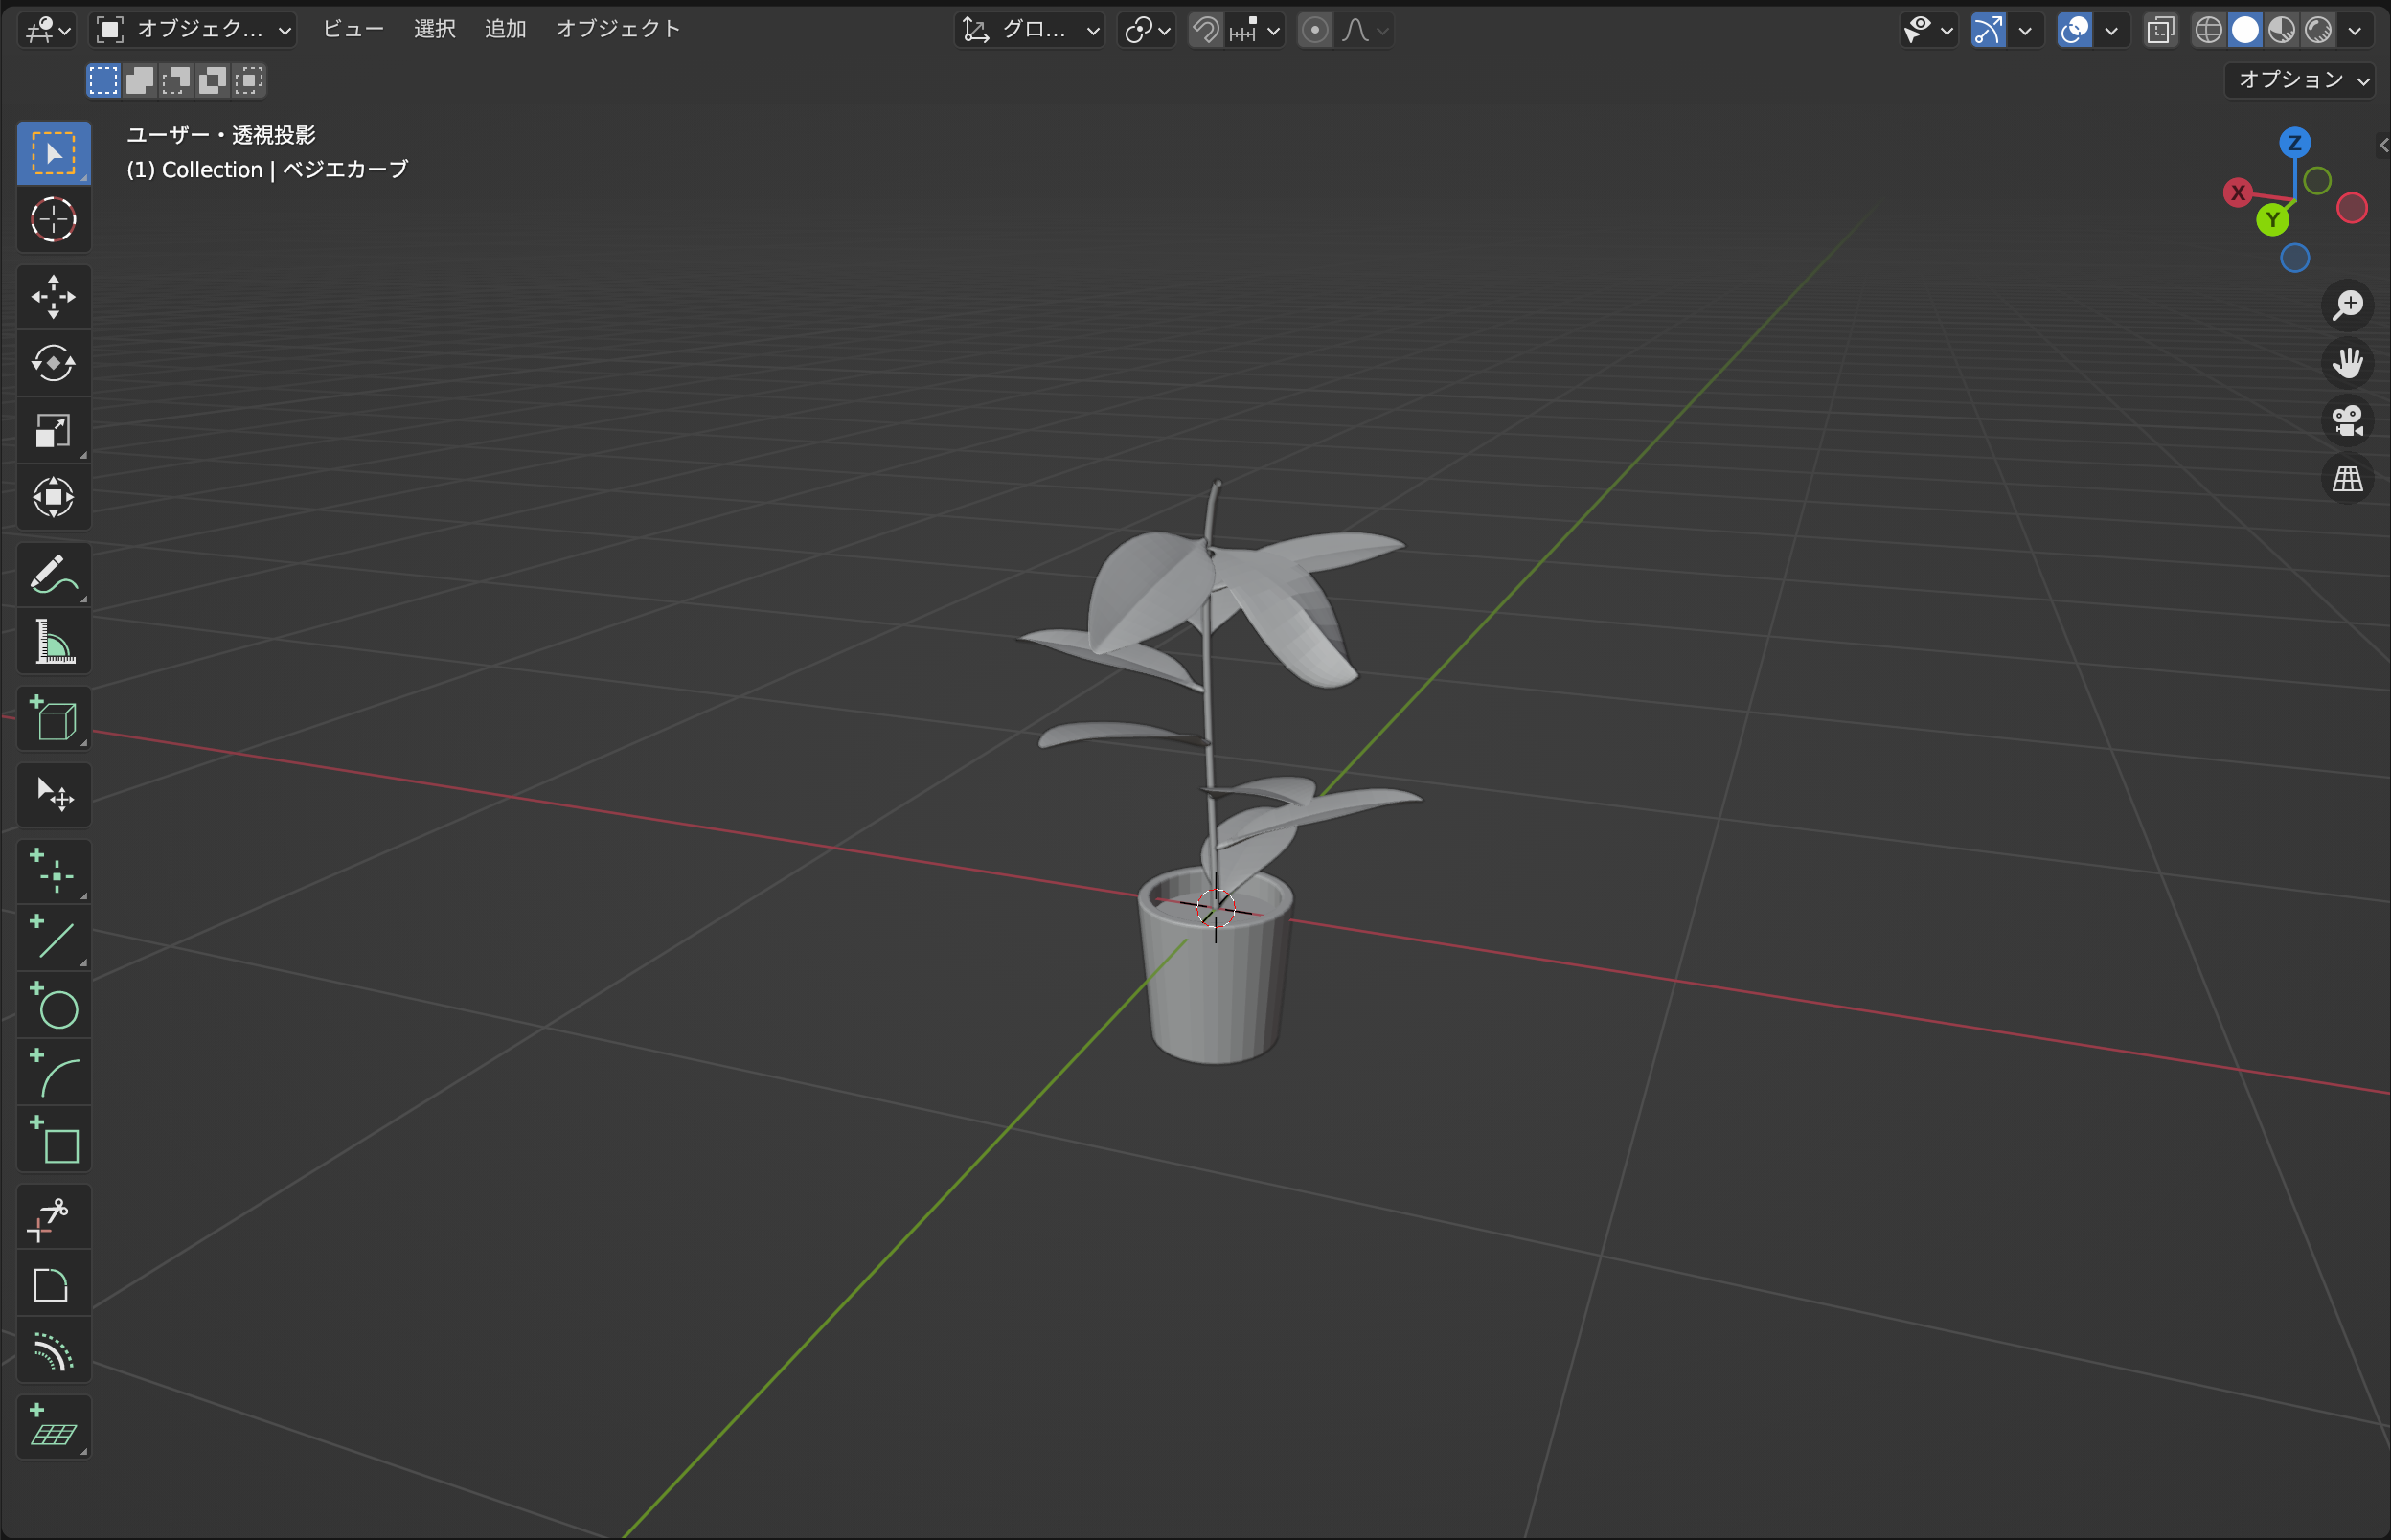The height and width of the screenshot is (1540, 2391).
Task: Select the add workplane grid tool
Action: tap(54, 1428)
